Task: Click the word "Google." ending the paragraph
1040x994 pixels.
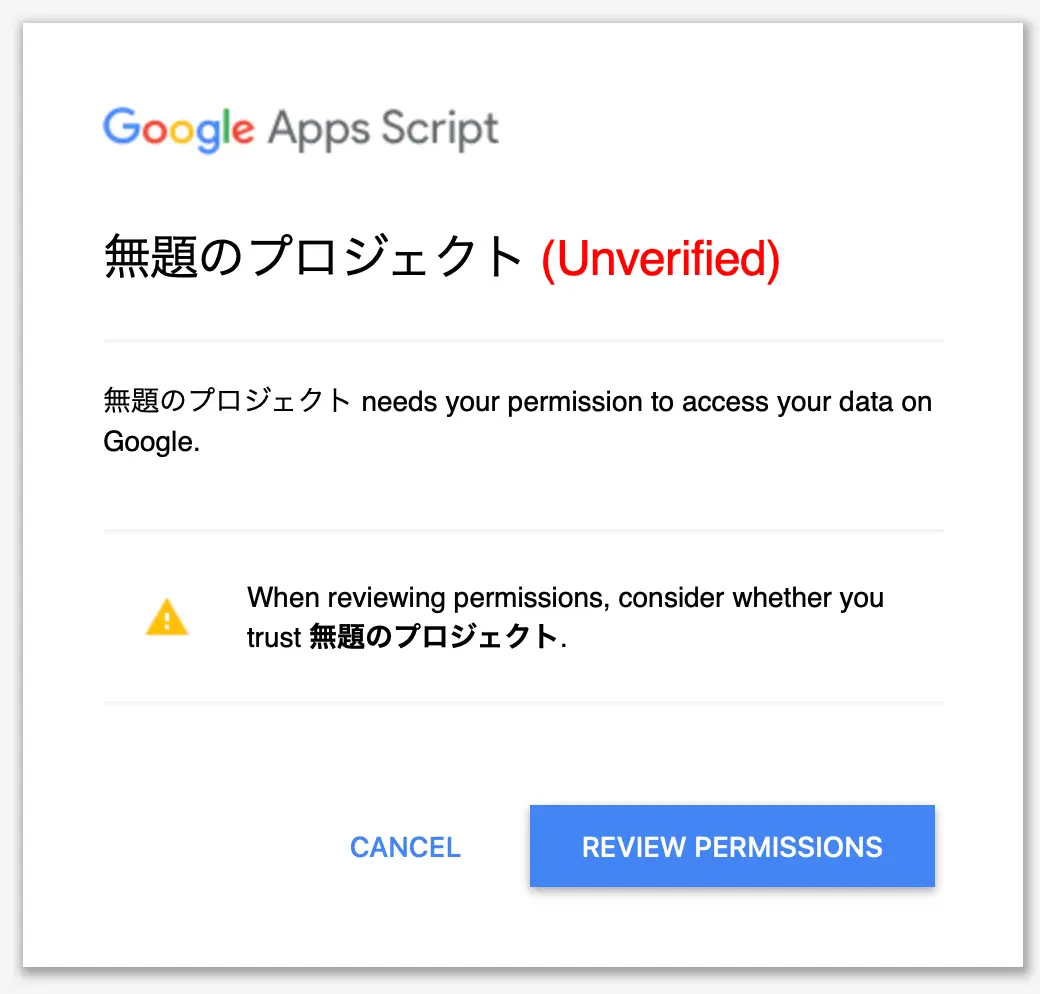Action: click(151, 442)
